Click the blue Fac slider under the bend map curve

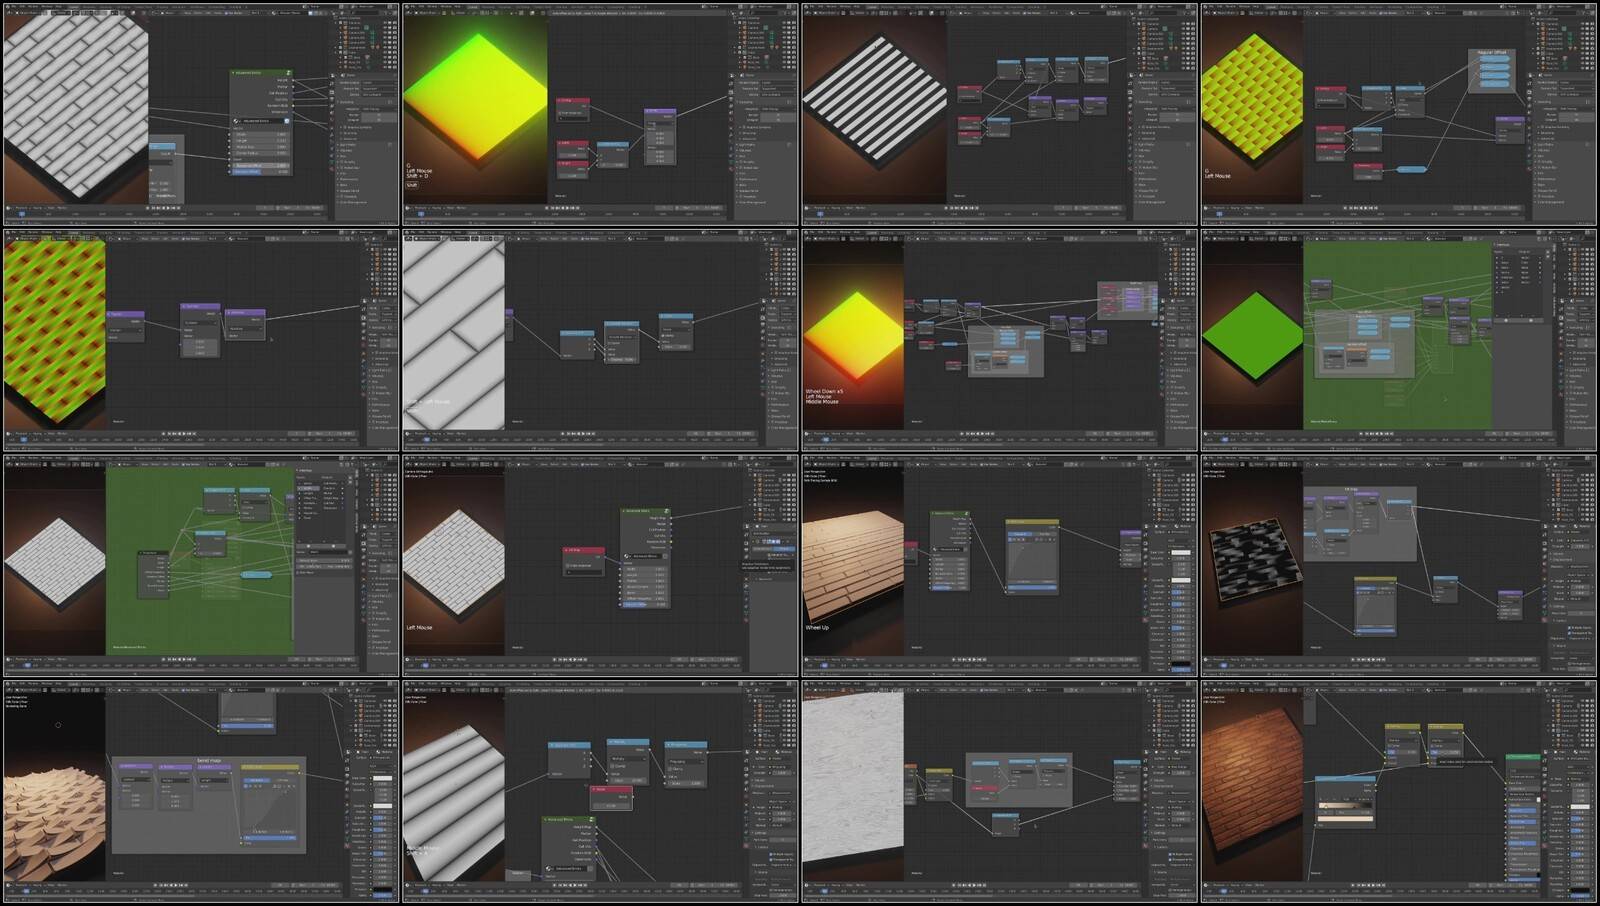tap(271, 838)
